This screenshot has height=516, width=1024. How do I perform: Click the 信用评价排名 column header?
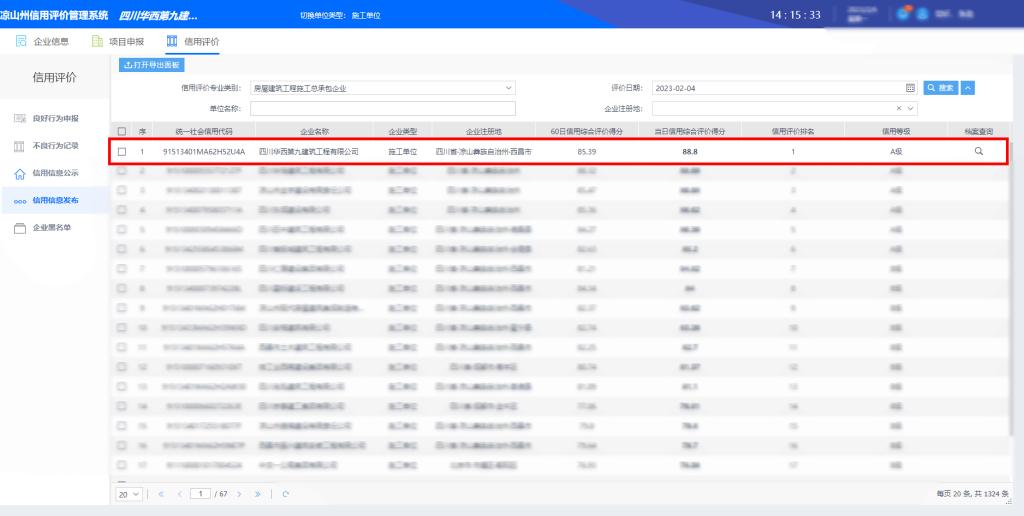click(793, 131)
